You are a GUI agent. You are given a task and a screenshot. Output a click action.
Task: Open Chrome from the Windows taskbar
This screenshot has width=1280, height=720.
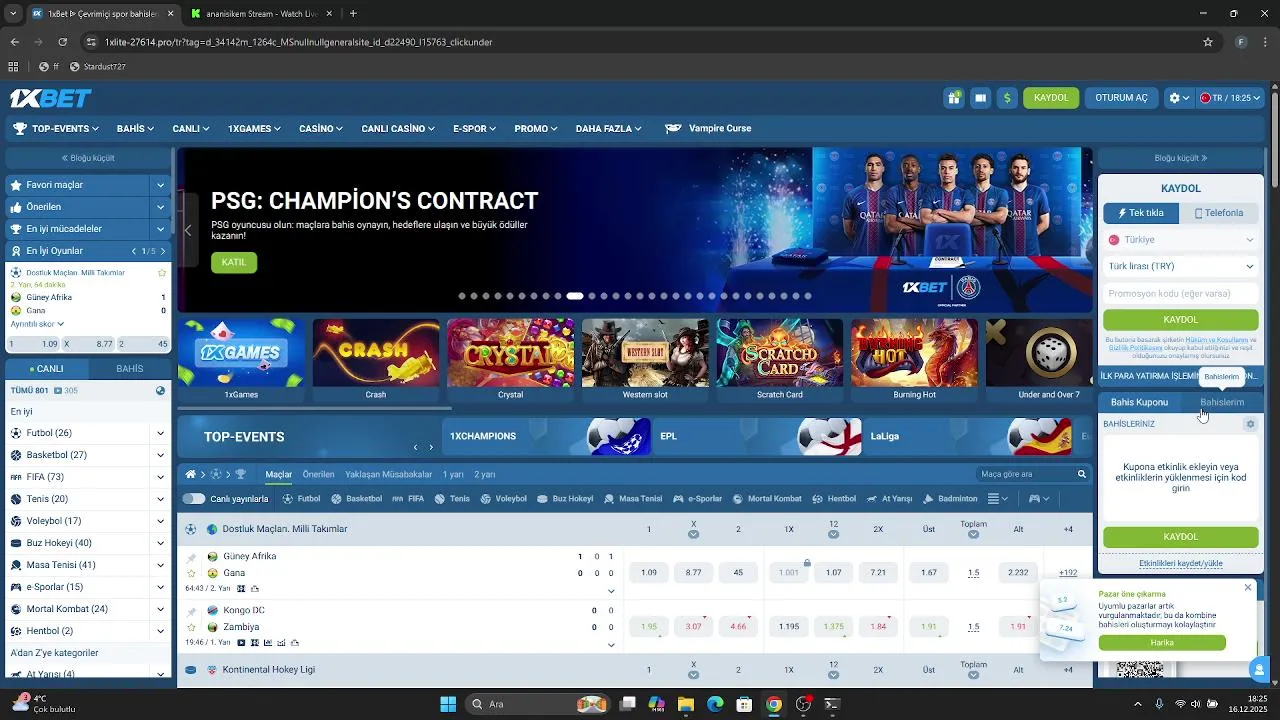click(x=774, y=704)
